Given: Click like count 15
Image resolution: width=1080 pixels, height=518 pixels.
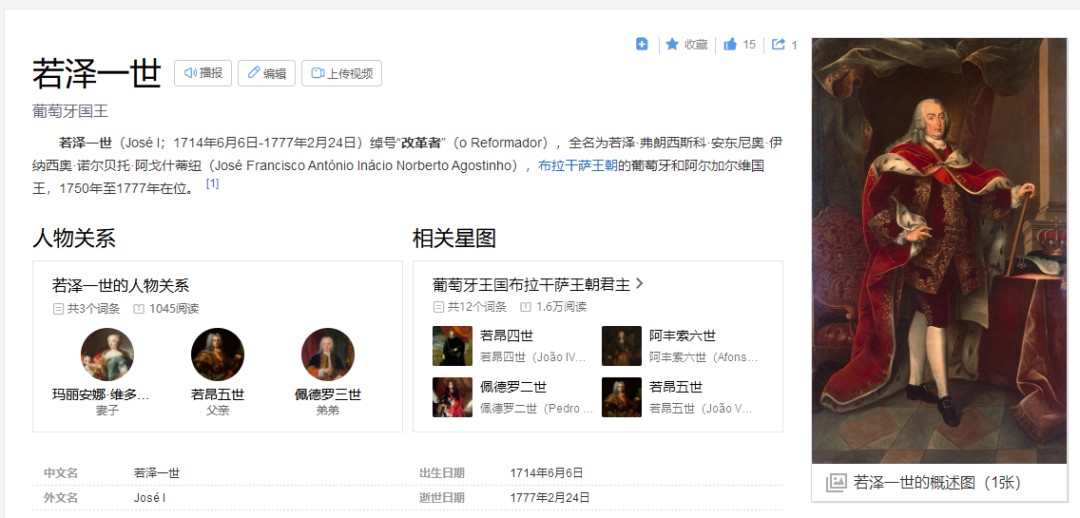Looking at the screenshot, I should tap(749, 45).
